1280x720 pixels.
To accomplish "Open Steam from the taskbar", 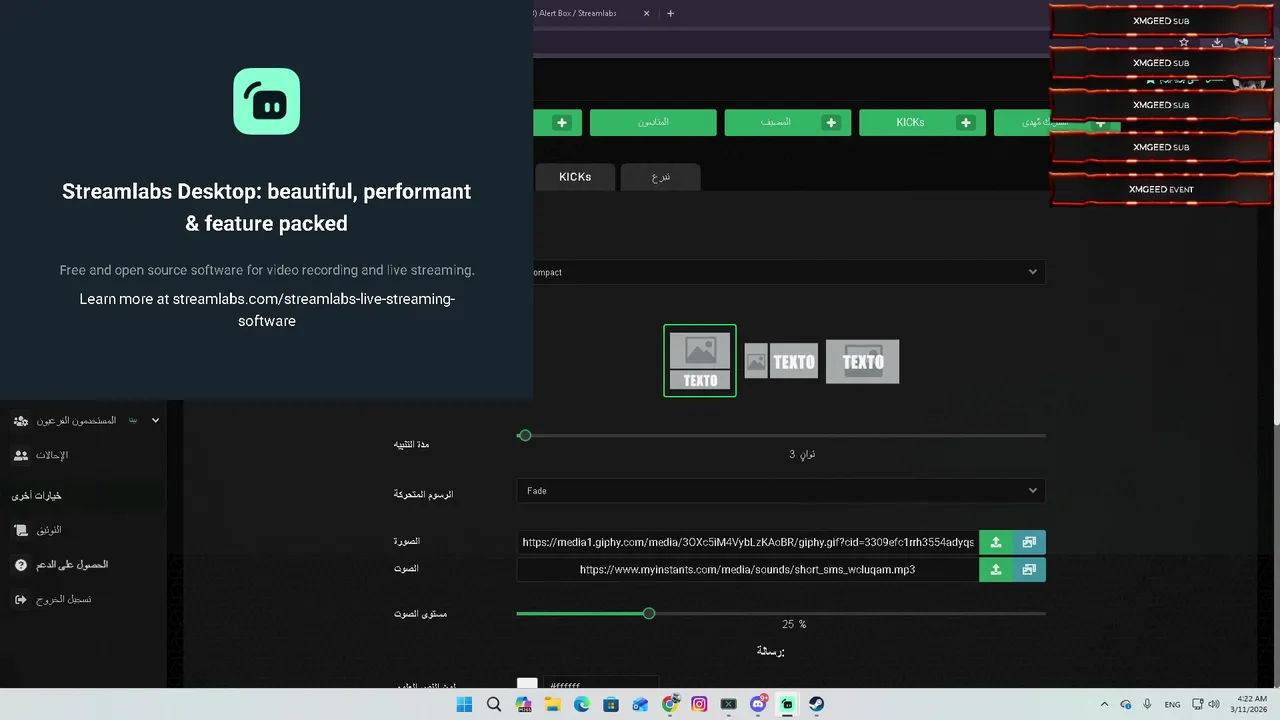I will coord(817,704).
